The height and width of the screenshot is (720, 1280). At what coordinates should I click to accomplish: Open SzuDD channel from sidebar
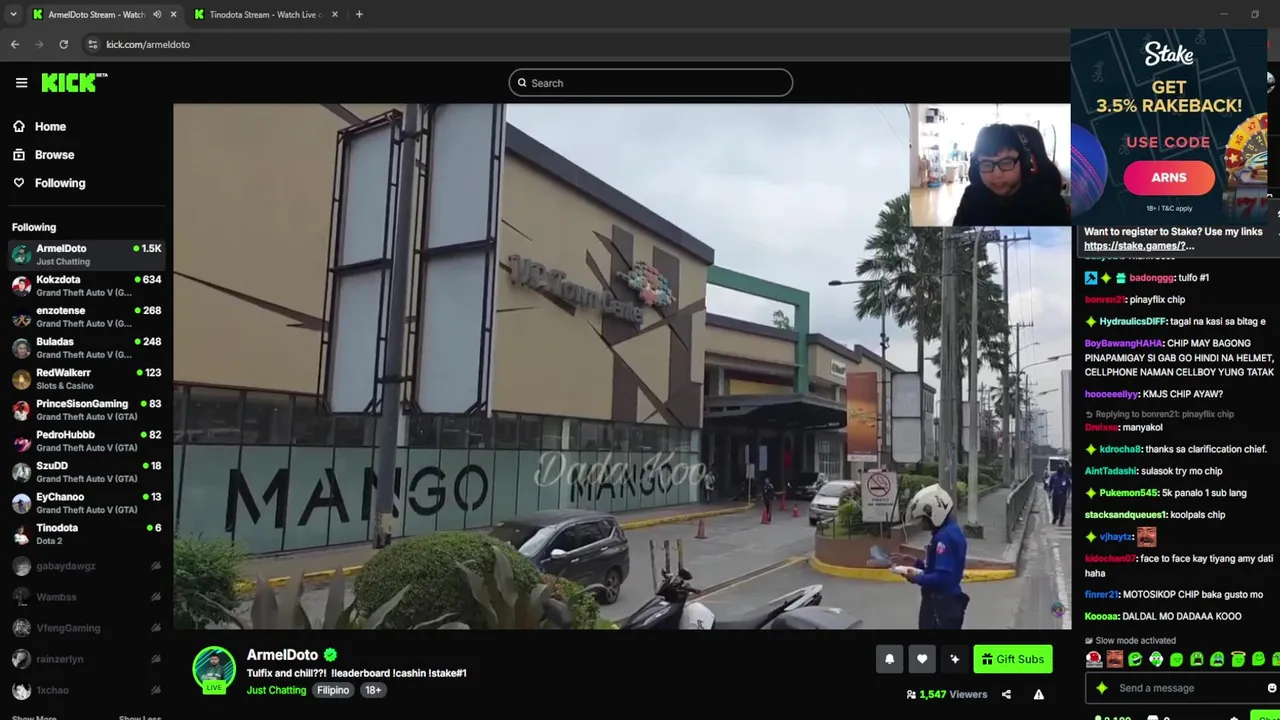(x=86, y=471)
